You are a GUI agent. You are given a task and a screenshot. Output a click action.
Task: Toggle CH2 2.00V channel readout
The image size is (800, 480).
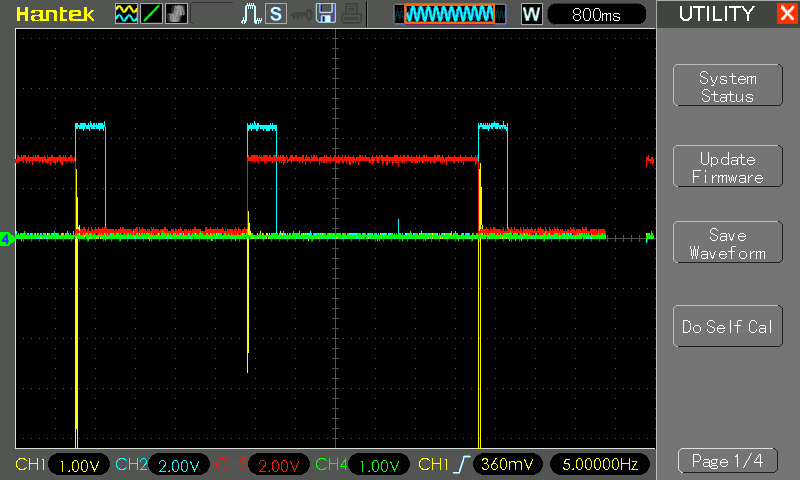[x=162, y=465]
